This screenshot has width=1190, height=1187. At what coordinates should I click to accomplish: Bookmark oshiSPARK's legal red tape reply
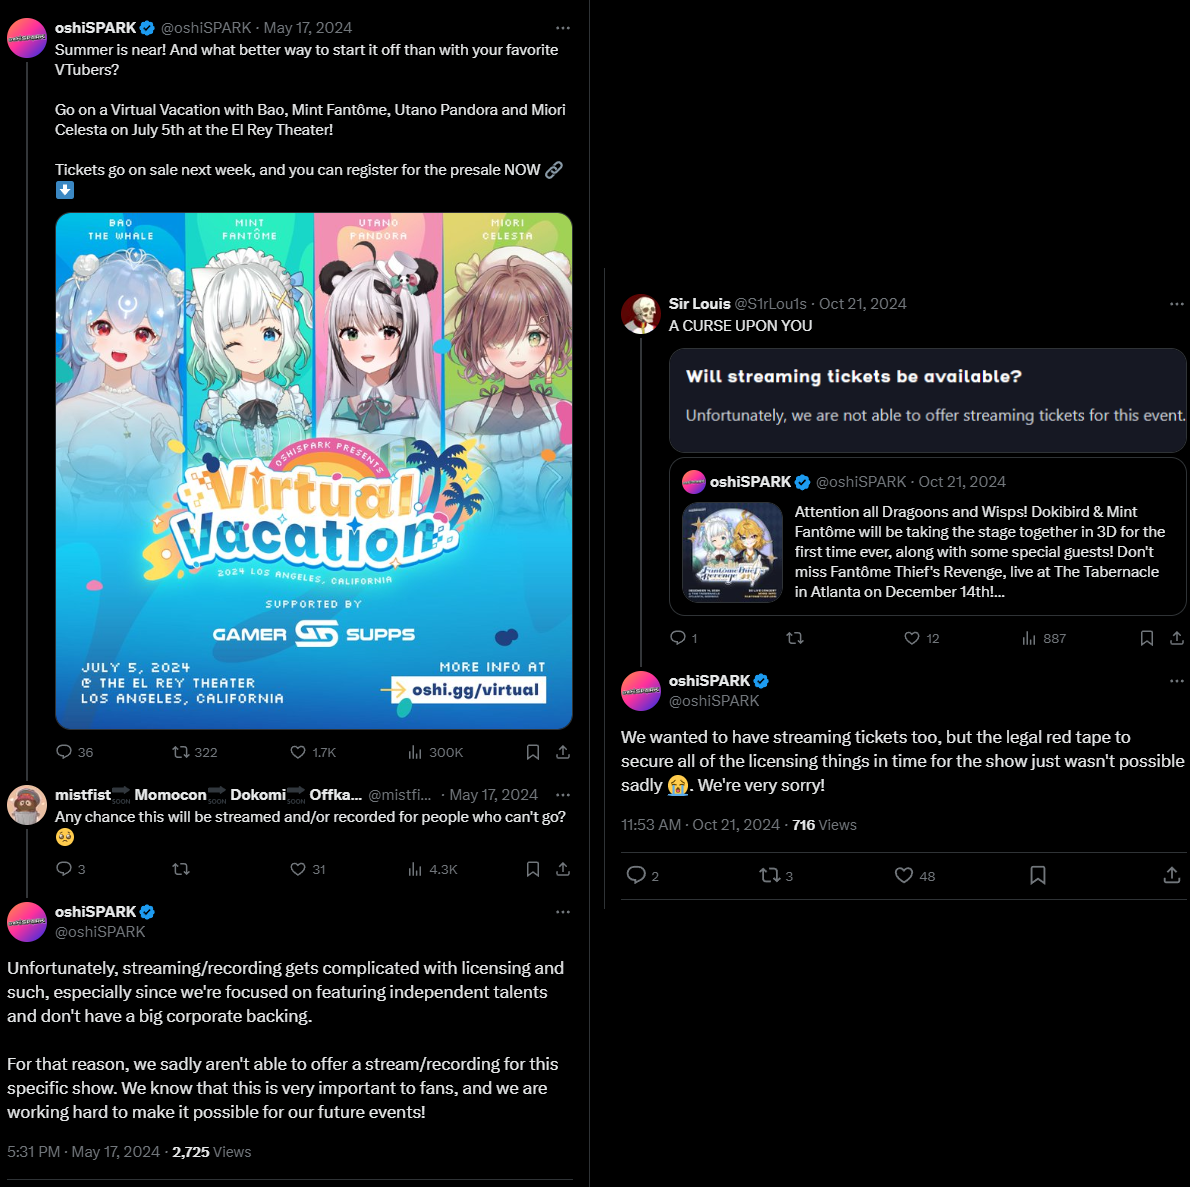[x=1037, y=876]
